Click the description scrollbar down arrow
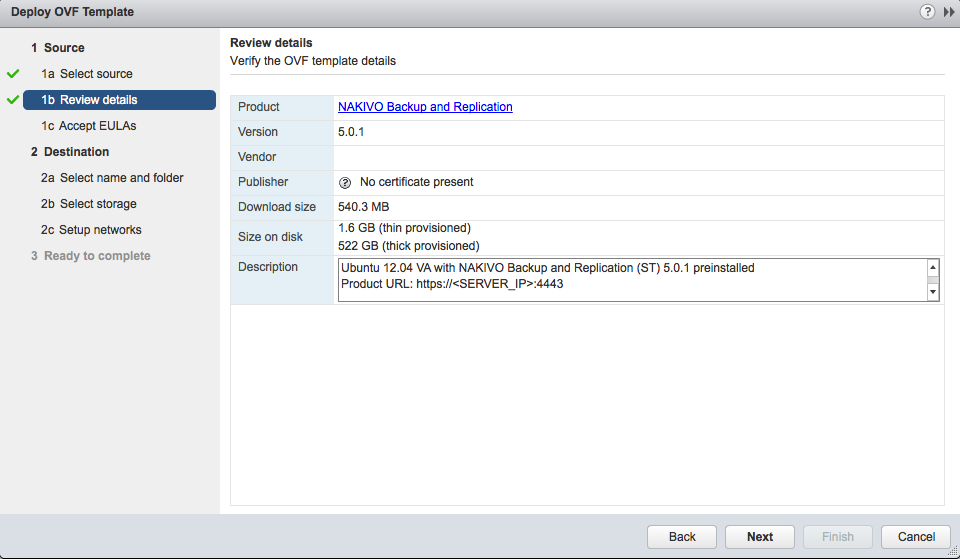Screen dimensions: 960x559 [933, 292]
